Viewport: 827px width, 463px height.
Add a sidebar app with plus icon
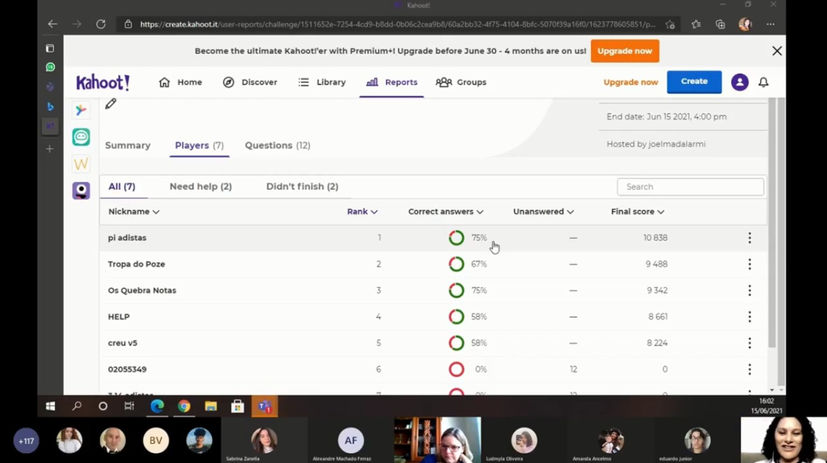(x=50, y=149)
